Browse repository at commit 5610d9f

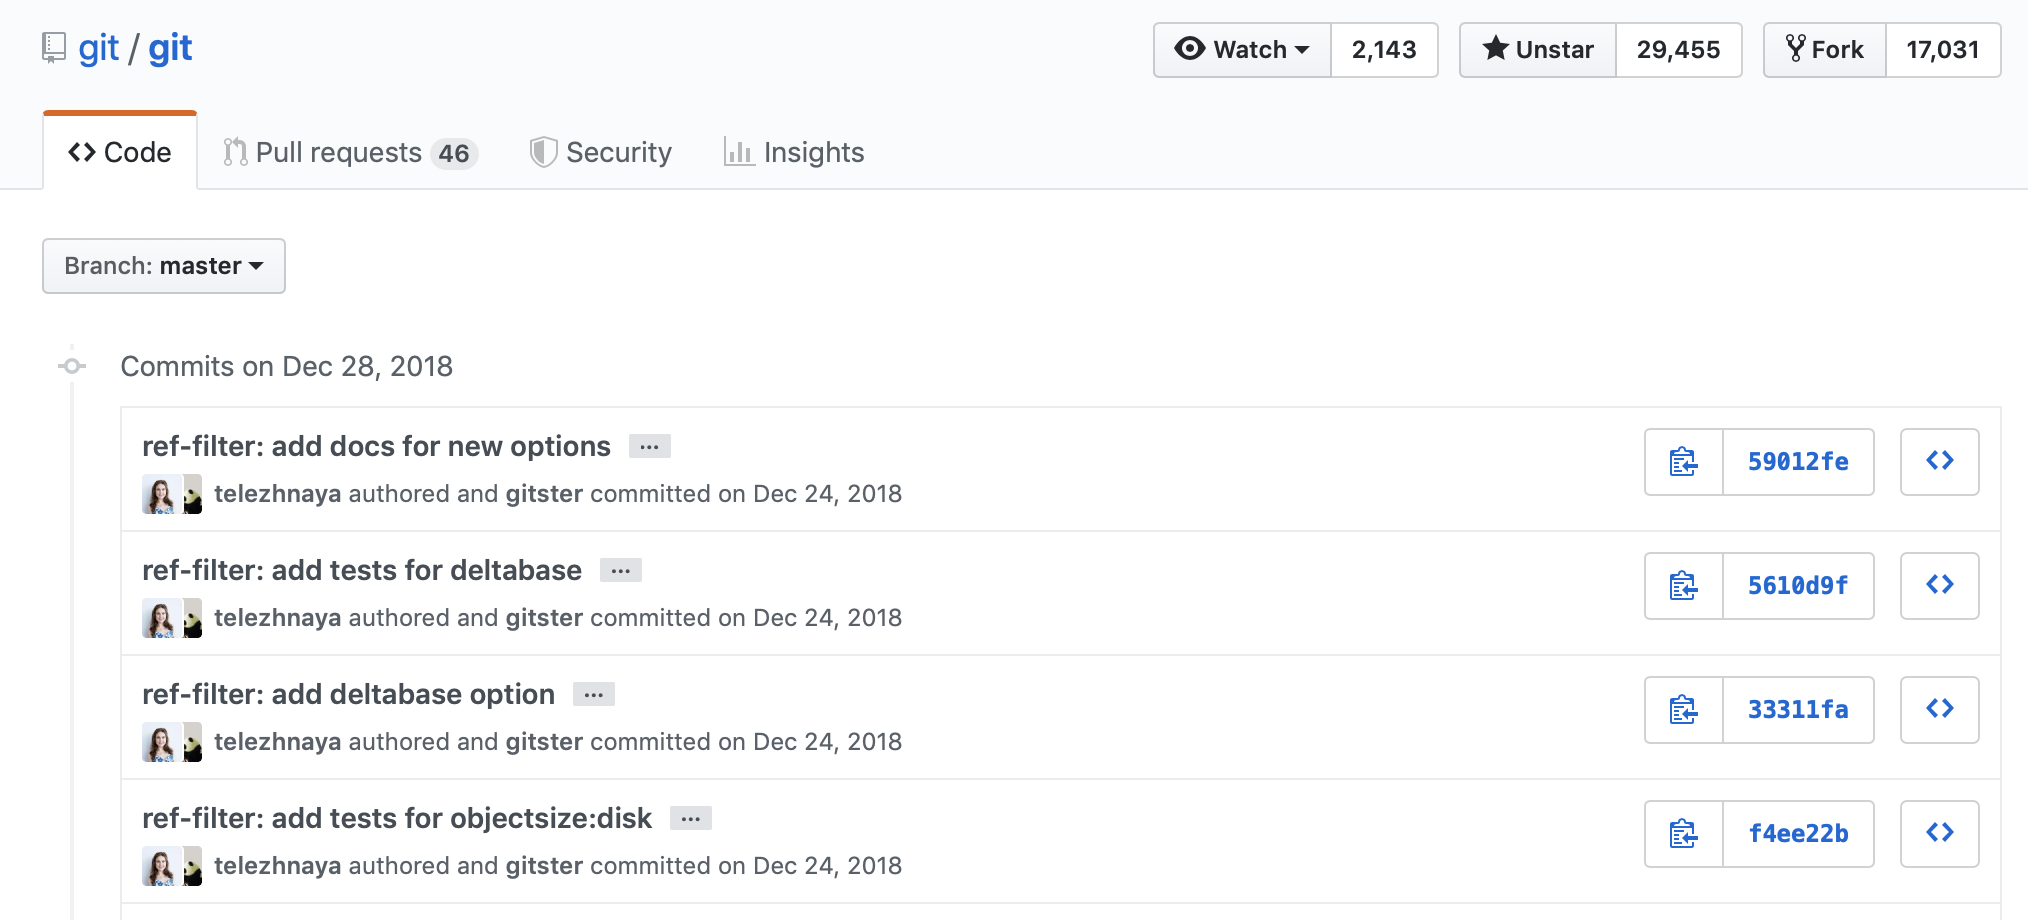click(x=1940, y=586)
